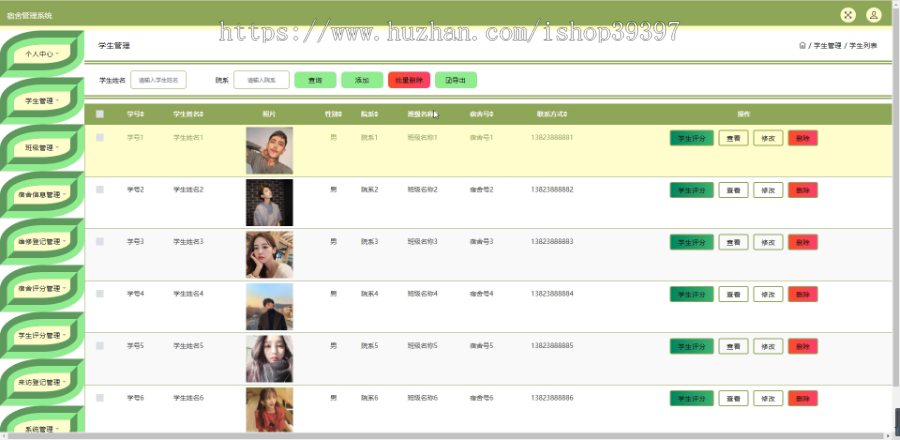Focus the 学生姓名 search input field

pyautogui.click(x=158, y=80)
